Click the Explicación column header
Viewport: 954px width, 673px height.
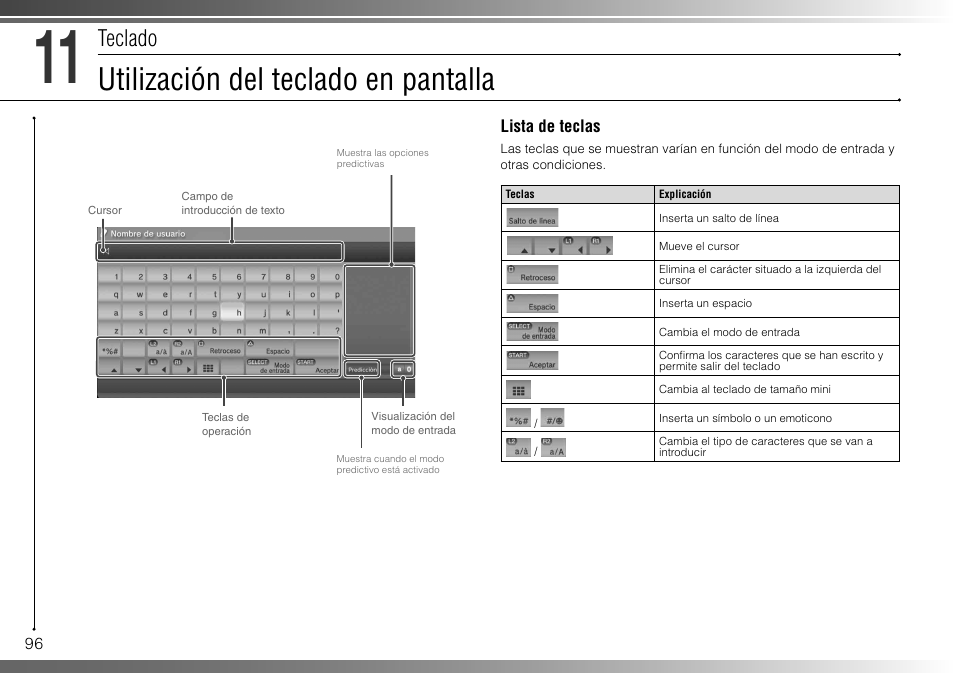click(777, 194)
